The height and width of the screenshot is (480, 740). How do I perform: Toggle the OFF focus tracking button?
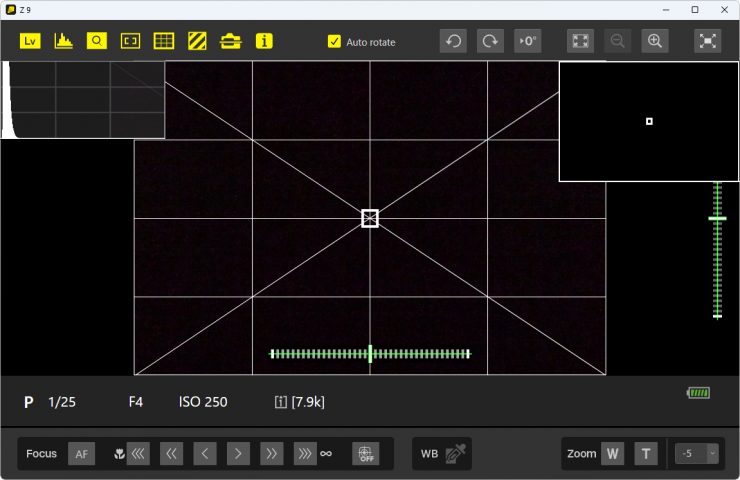(366, 454)
